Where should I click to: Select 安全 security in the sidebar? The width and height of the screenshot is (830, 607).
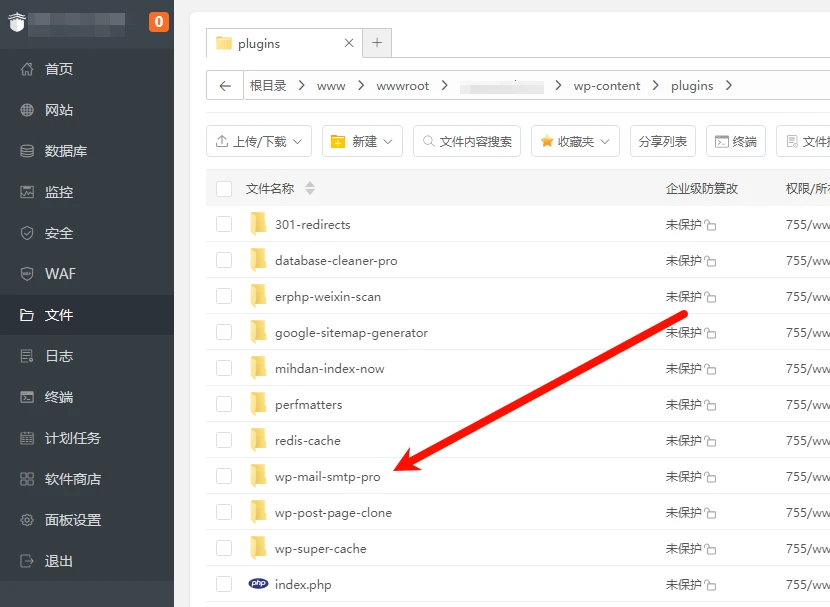click(58, 233)
